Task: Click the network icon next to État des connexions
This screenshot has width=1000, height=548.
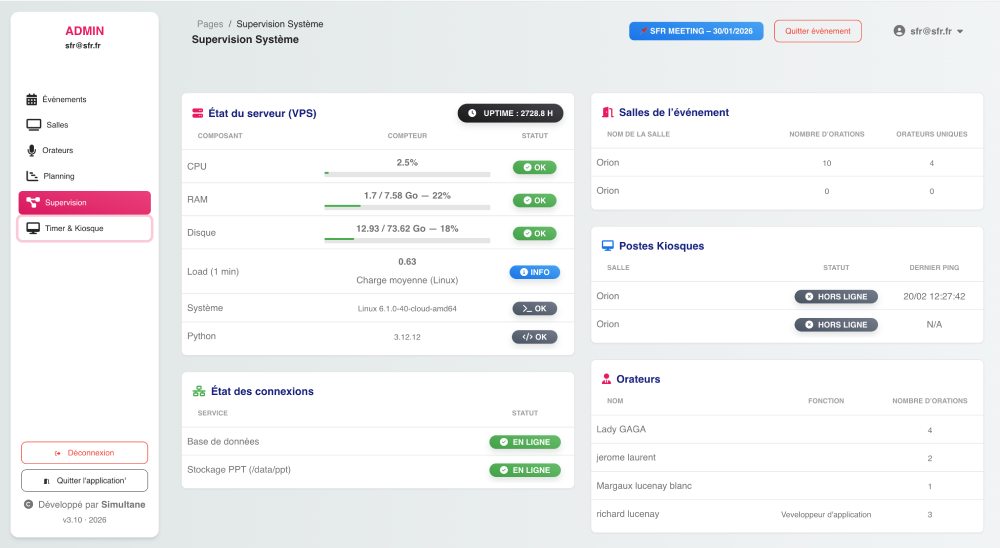Action: pyautogui.click(x=199, y=391)
